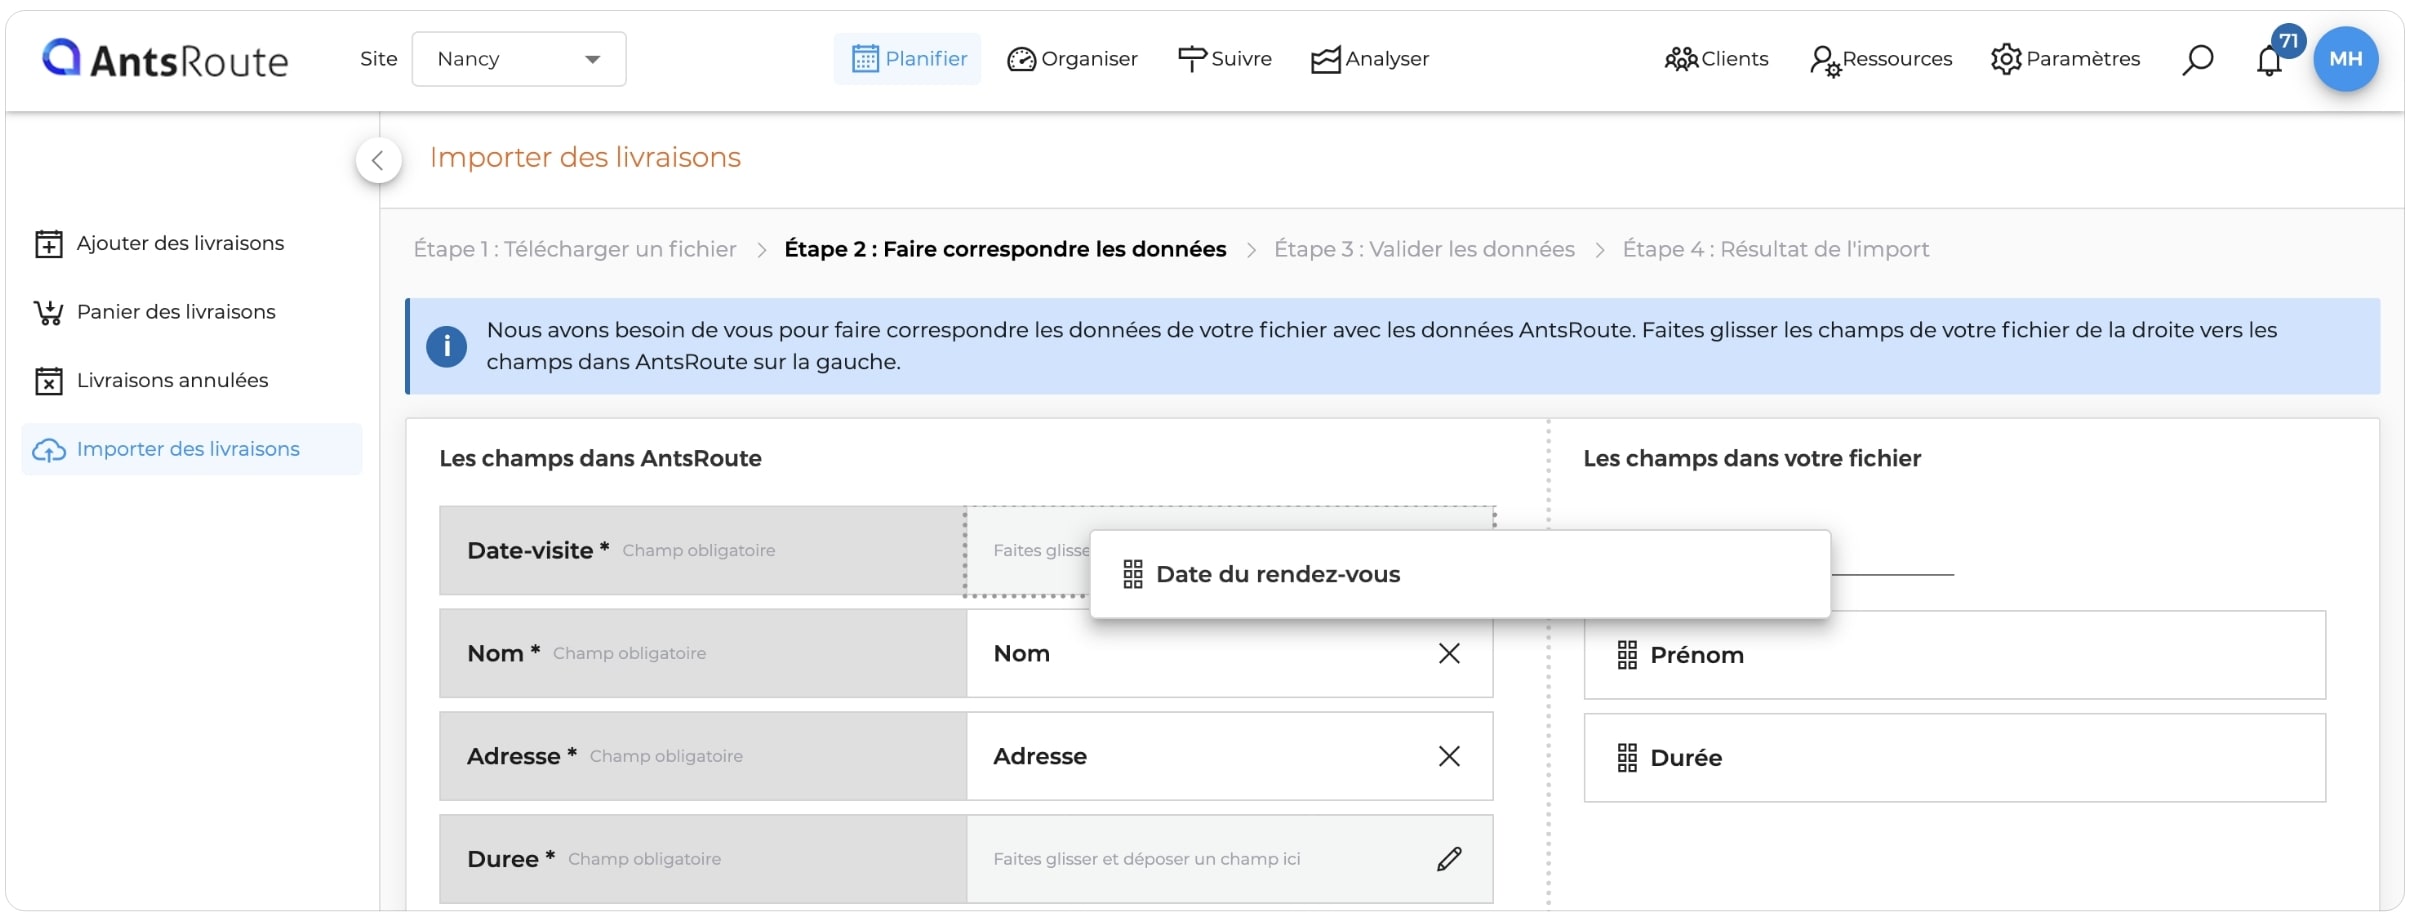Click the Date du rendez-vous field card
Viewport: 2410px width, 918px height.
[x=1460, y=574]
